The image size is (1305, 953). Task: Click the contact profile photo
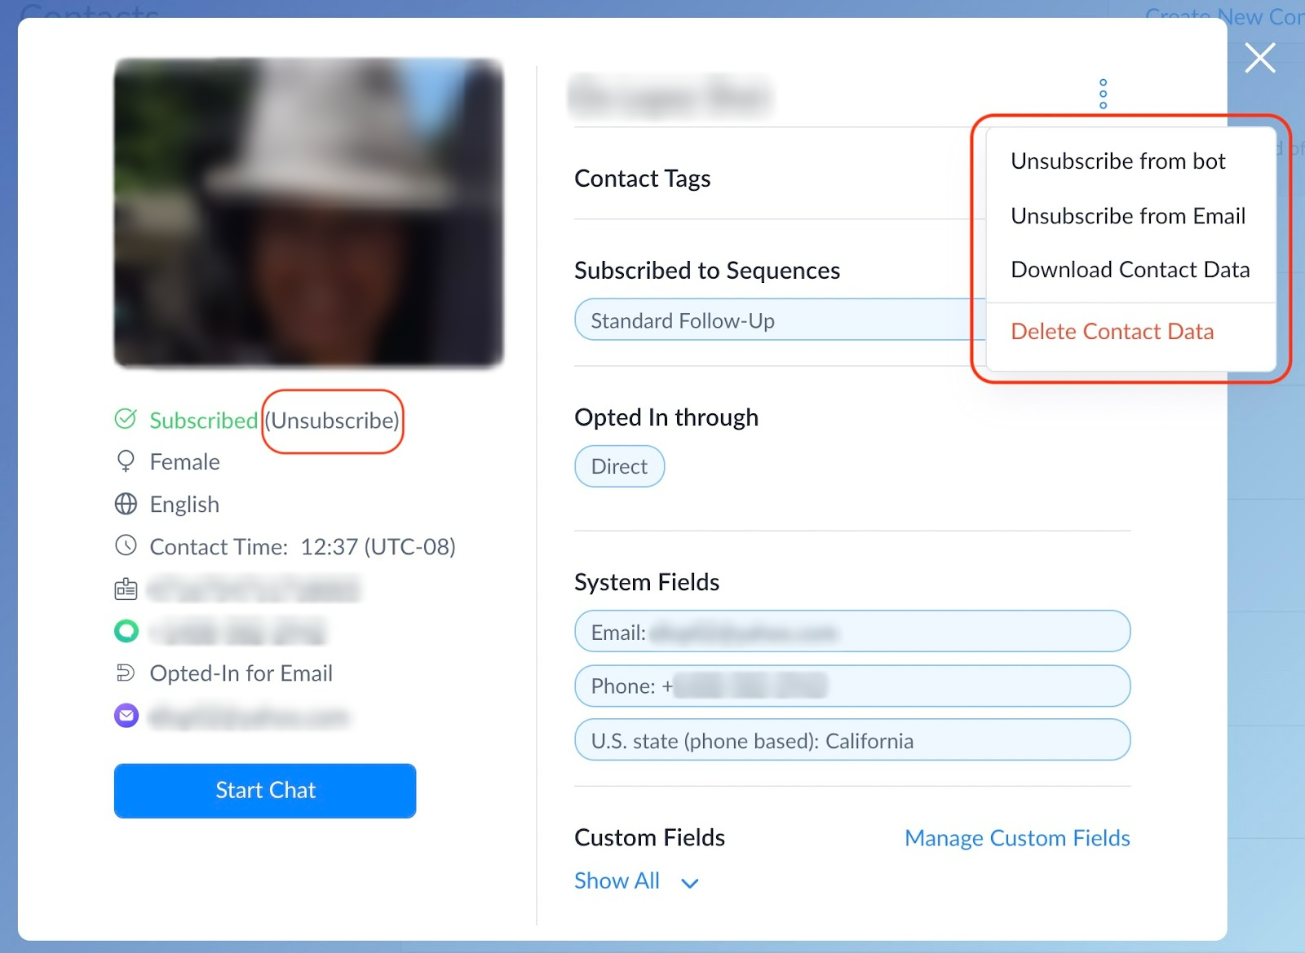tap(308, 213)
